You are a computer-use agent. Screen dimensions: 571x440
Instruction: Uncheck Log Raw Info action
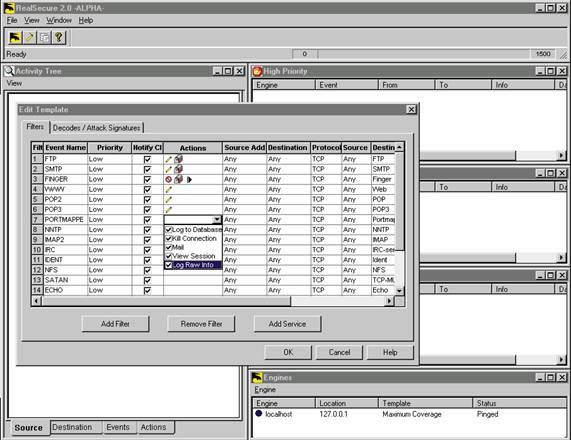point(169,265)
